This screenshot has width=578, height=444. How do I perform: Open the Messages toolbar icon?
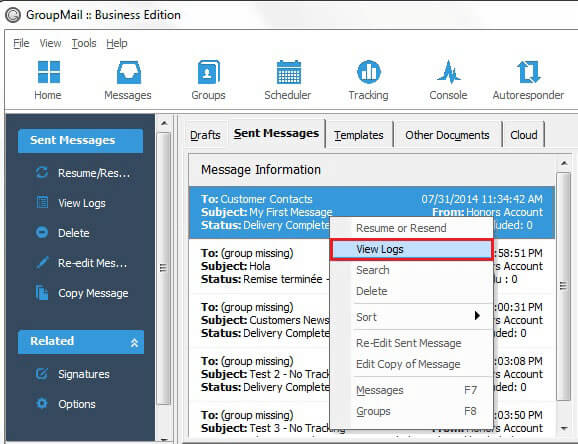tap(128, 72)
